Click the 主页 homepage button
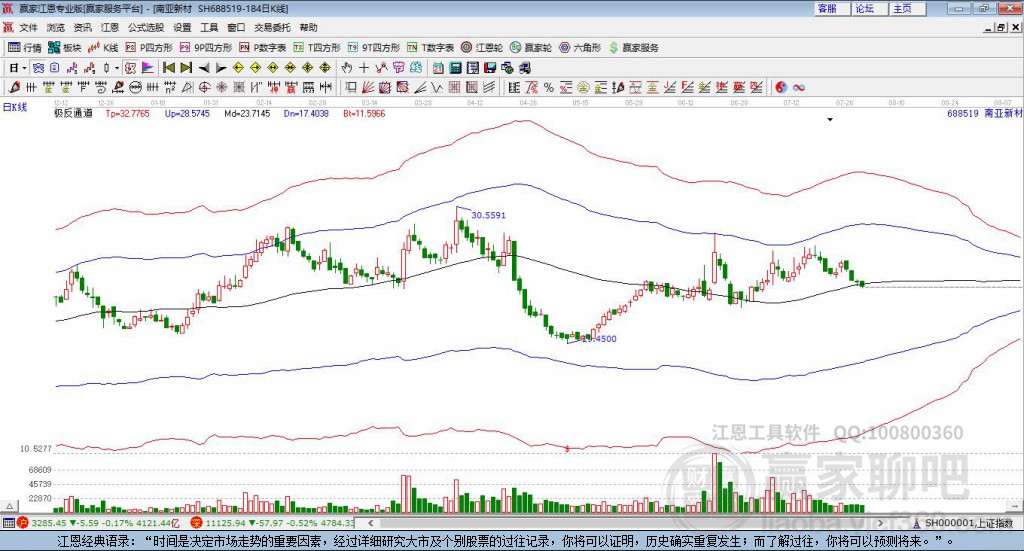The image size is (1024, 551). (x=908, y=8)
